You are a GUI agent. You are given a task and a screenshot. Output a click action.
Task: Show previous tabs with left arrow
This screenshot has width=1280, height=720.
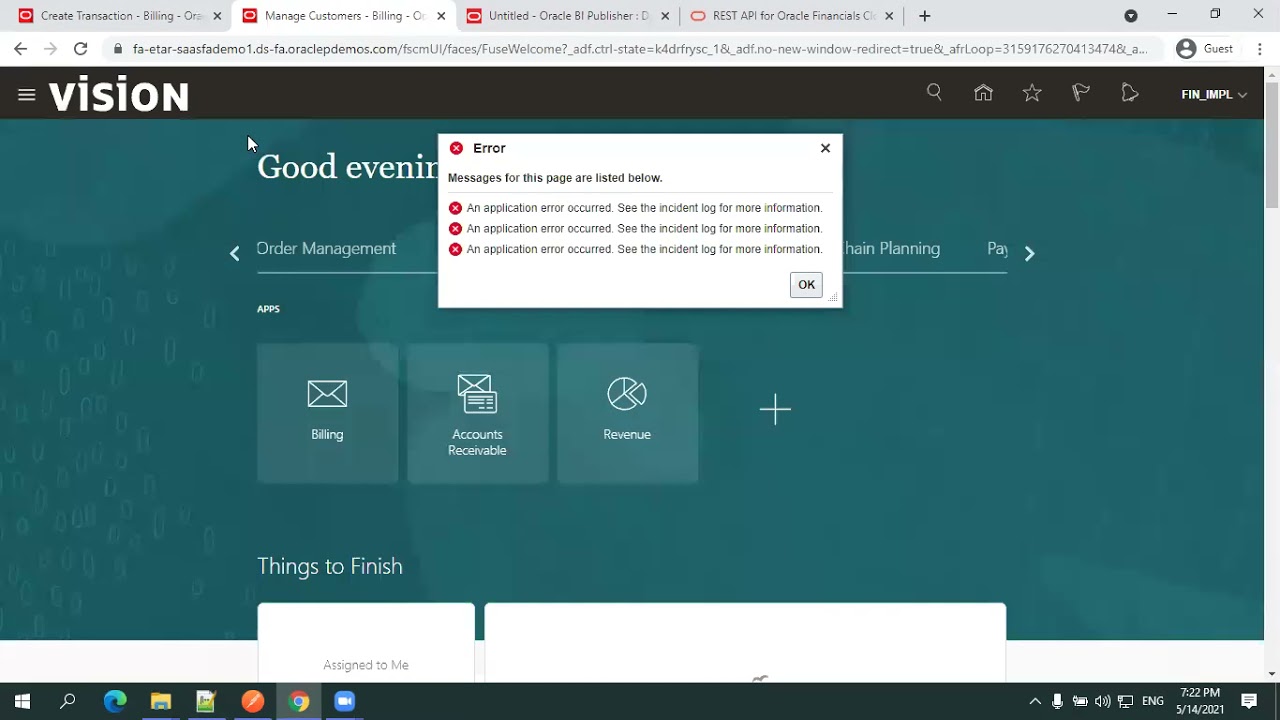(235, 254)
